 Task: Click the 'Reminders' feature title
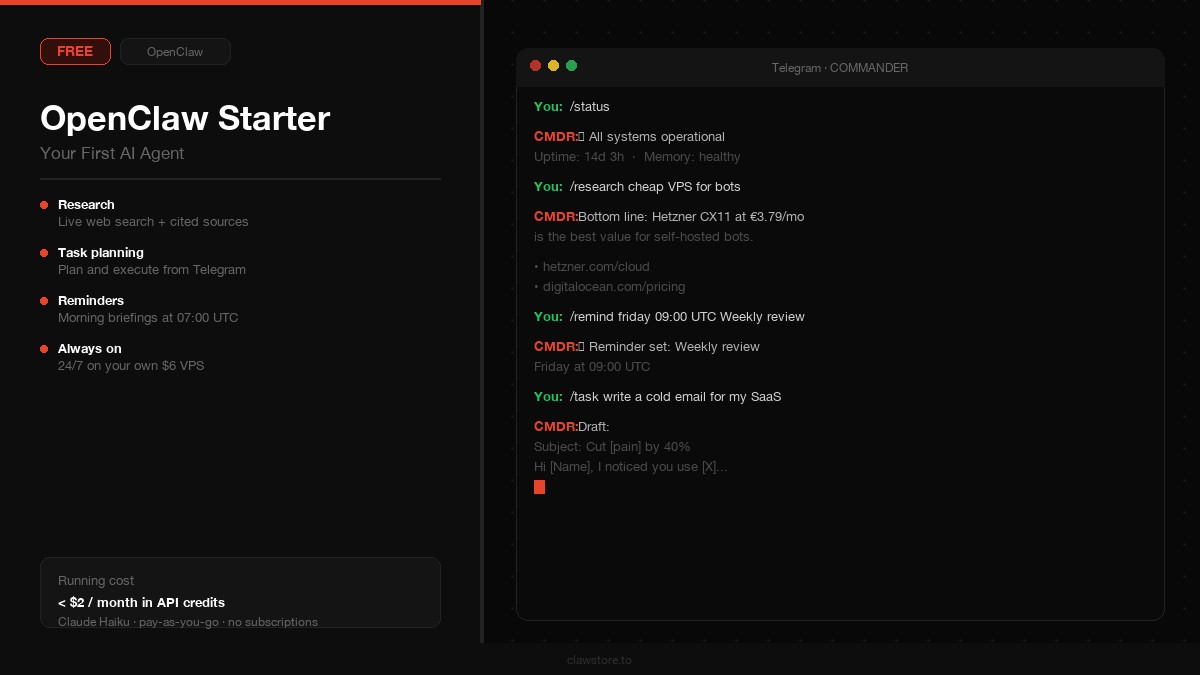[x=91, y=300]
